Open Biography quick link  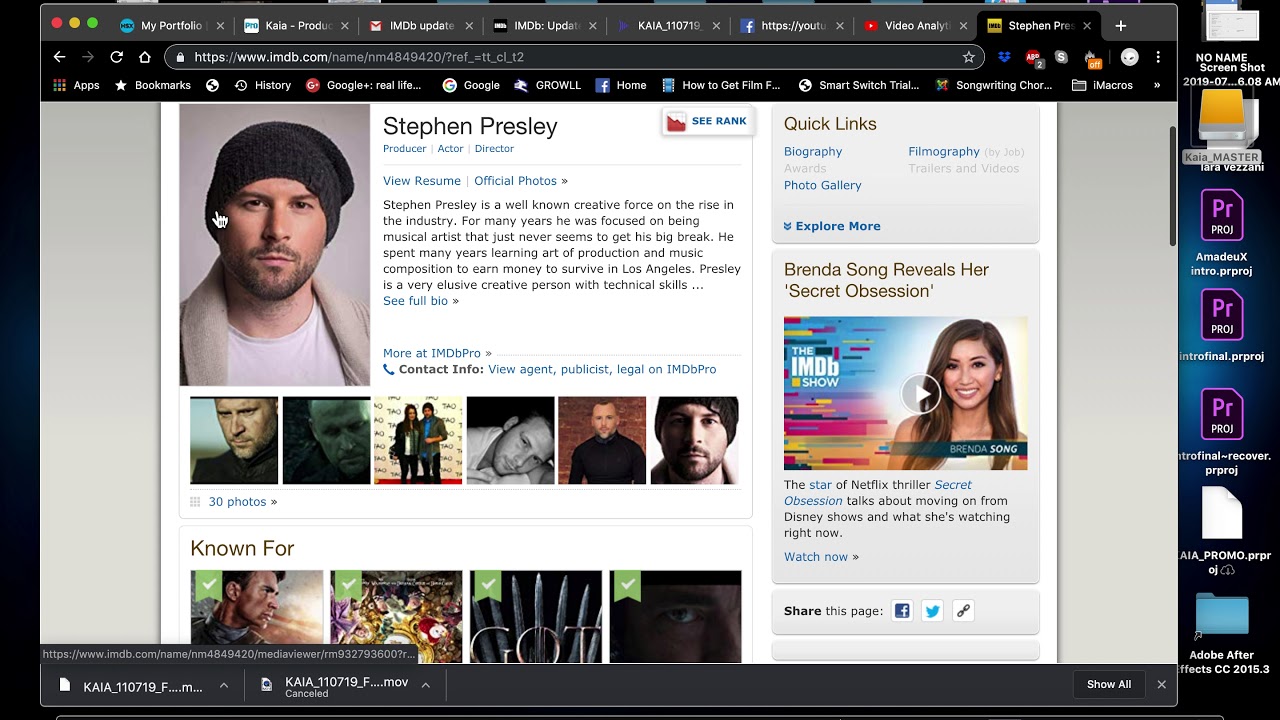[813, 152]
